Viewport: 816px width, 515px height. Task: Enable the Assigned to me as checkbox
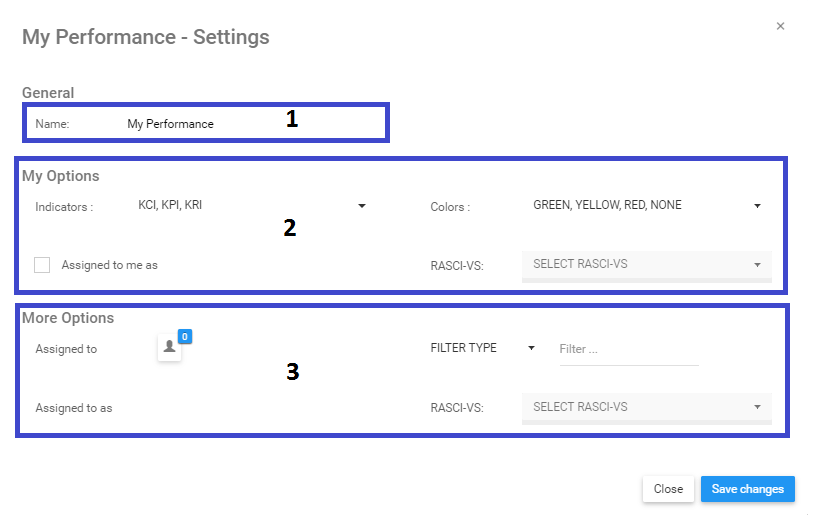tap(42, 265)
